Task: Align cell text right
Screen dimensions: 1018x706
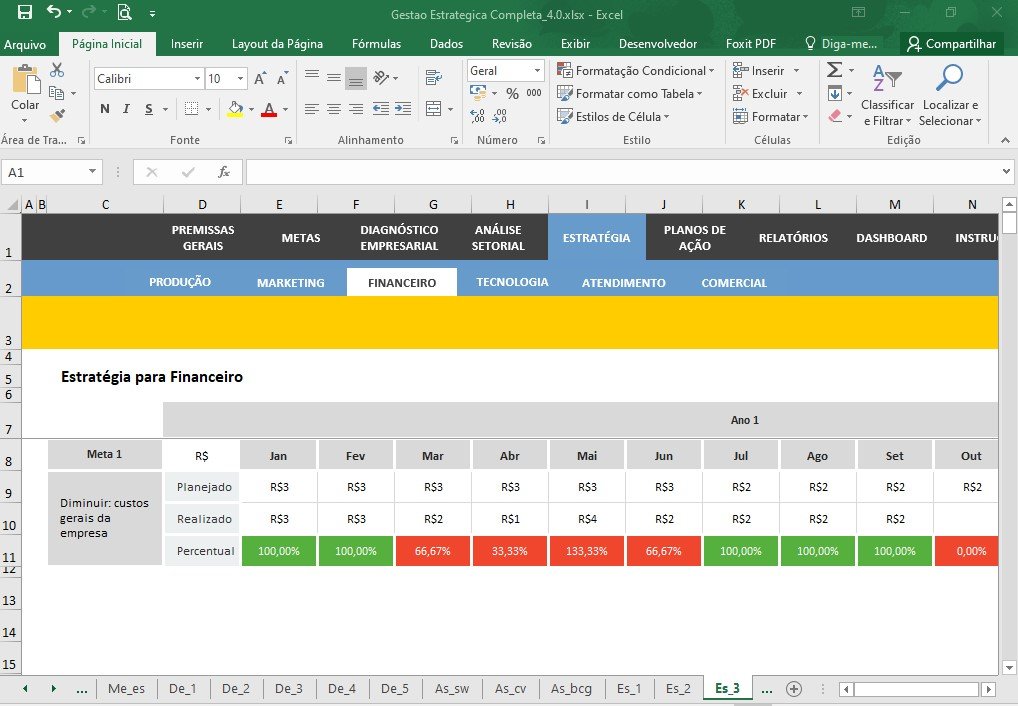Action: 356,108
